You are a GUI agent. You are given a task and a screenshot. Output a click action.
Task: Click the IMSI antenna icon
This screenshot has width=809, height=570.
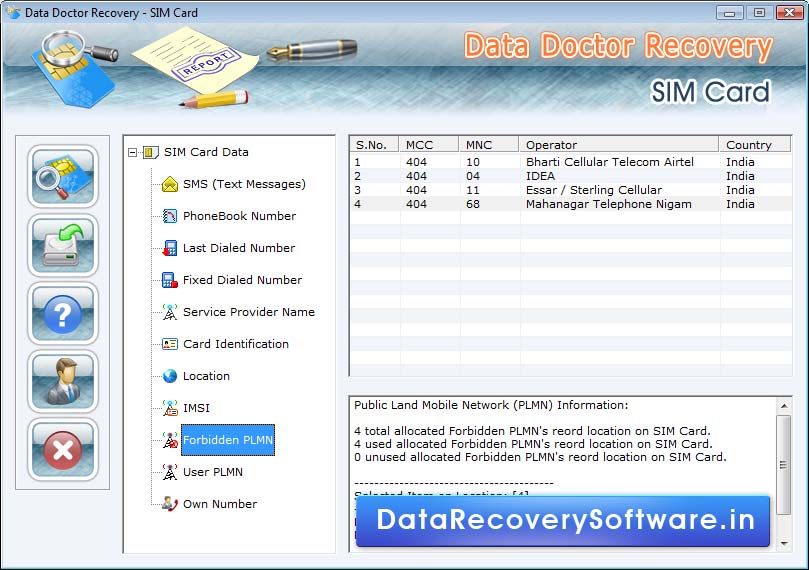coord(170,408)
